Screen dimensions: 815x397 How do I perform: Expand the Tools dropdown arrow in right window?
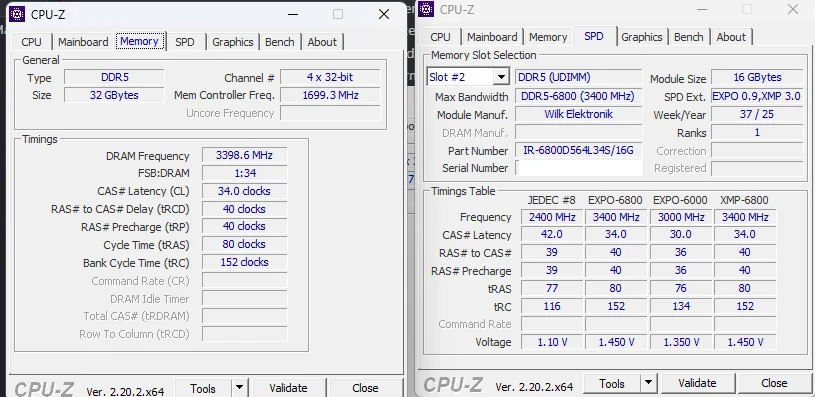[648, 383]
